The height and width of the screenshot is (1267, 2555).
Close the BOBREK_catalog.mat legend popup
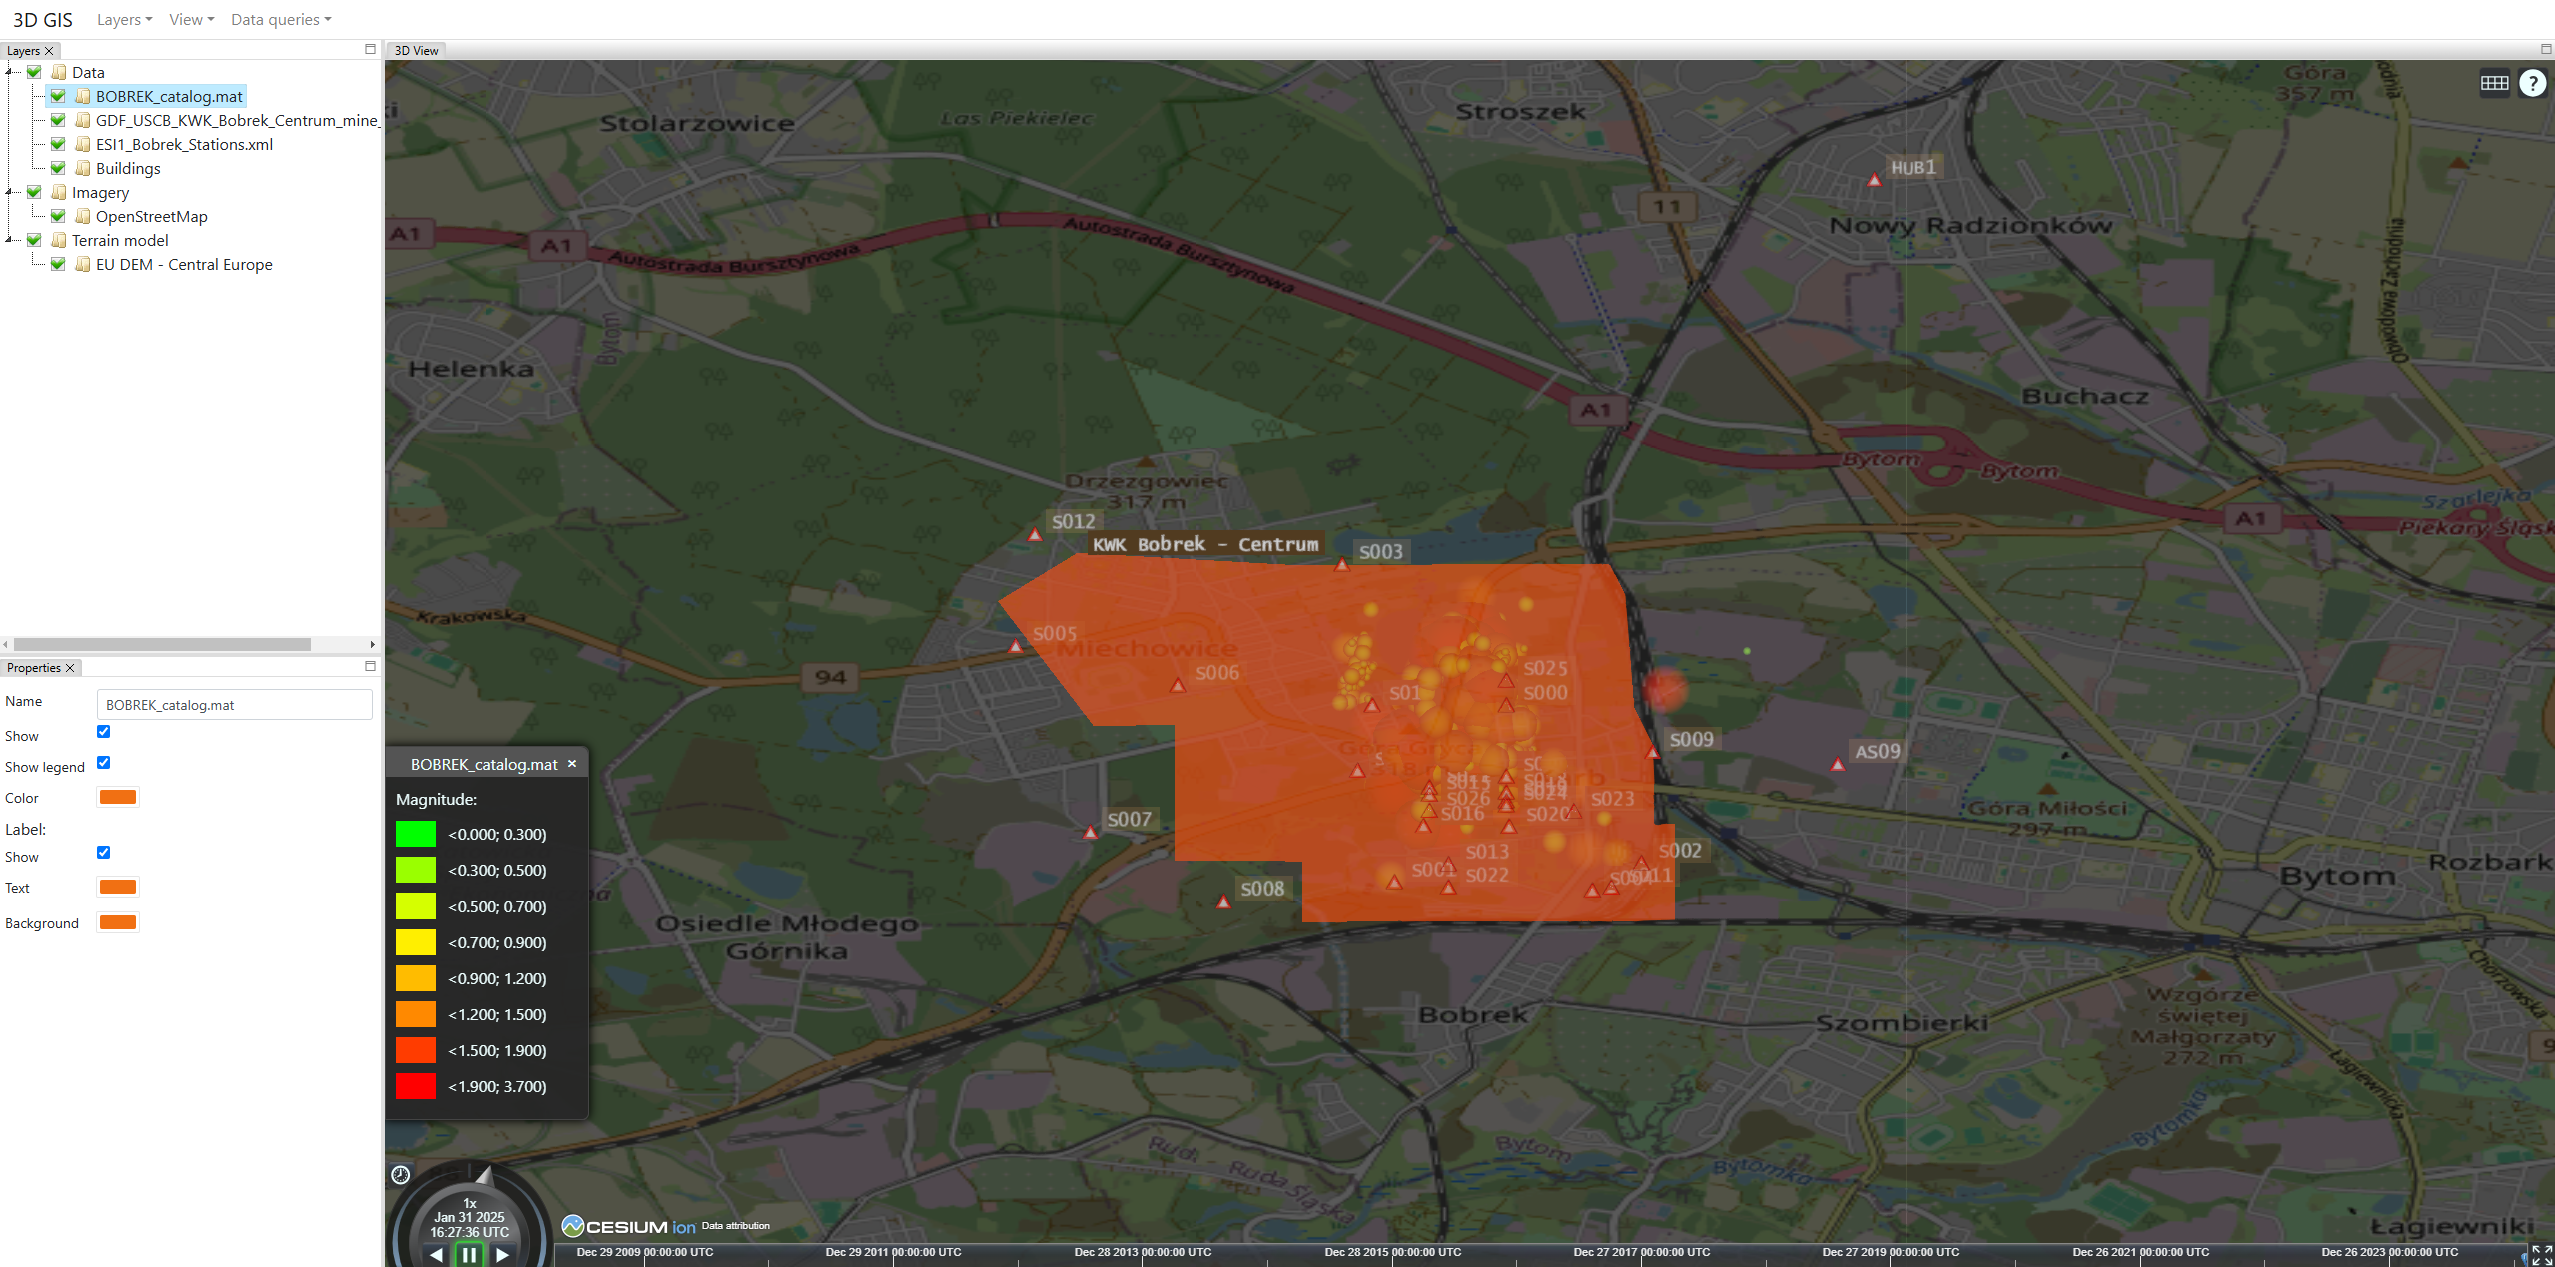point(572,764)
